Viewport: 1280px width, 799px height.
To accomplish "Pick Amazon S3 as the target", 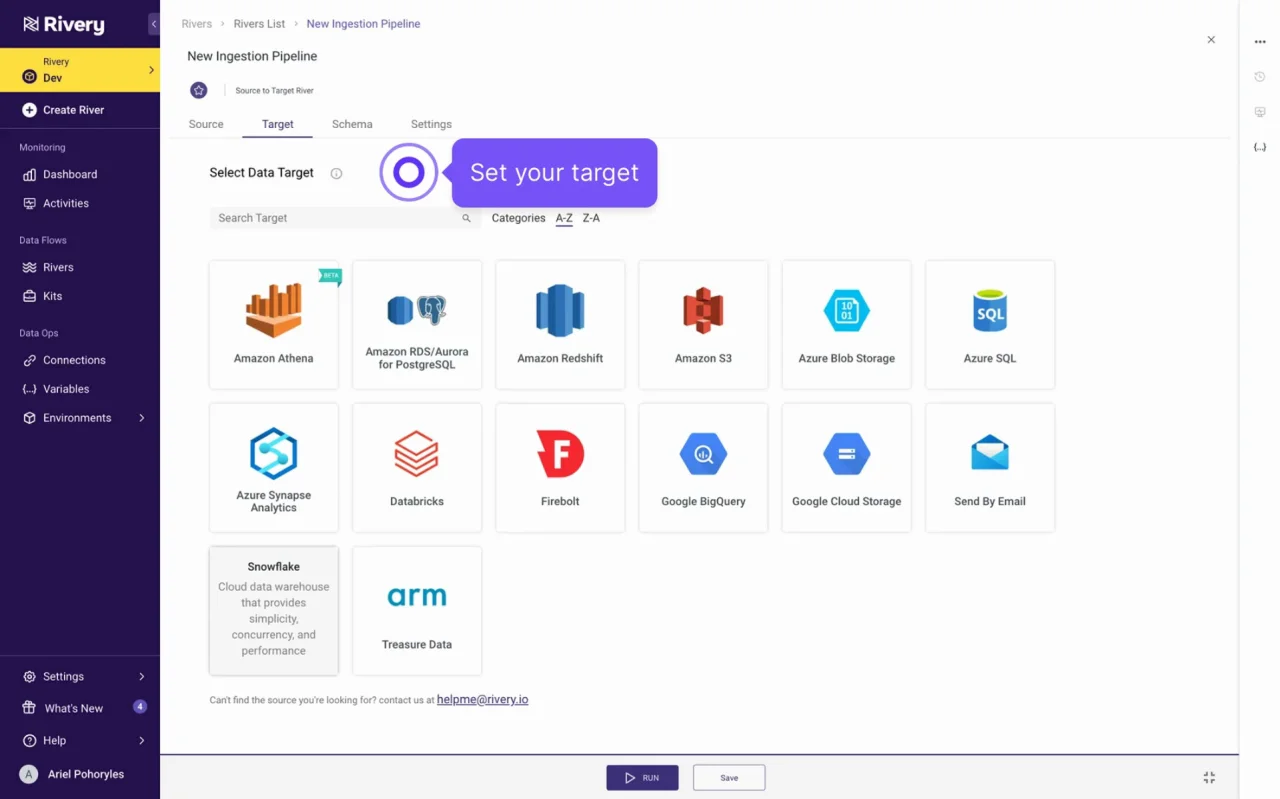I will coord(703,325).
